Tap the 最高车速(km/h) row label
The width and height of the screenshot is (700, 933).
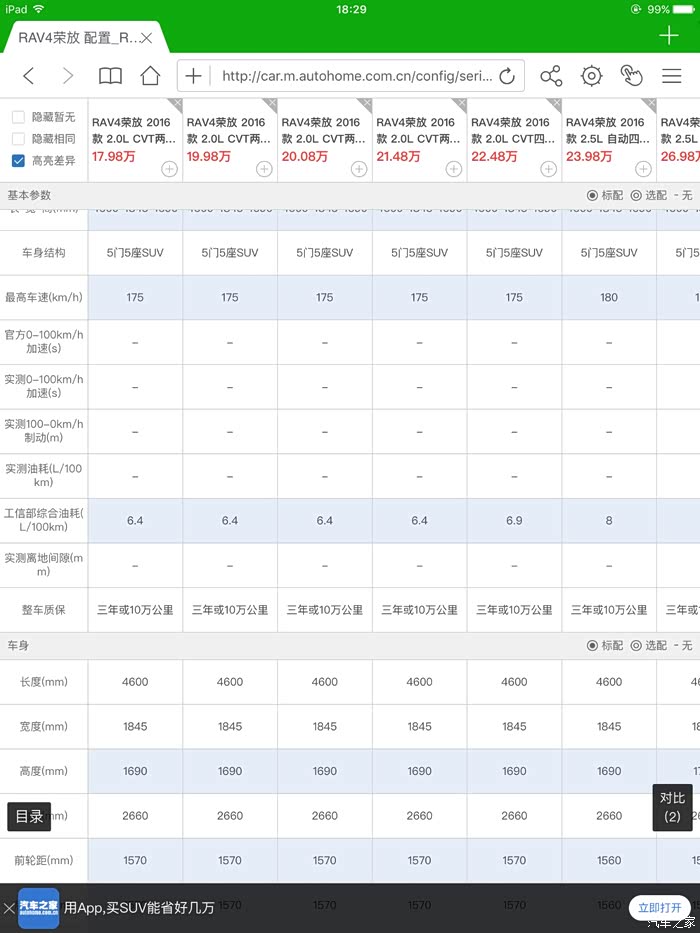click(43, 297)
